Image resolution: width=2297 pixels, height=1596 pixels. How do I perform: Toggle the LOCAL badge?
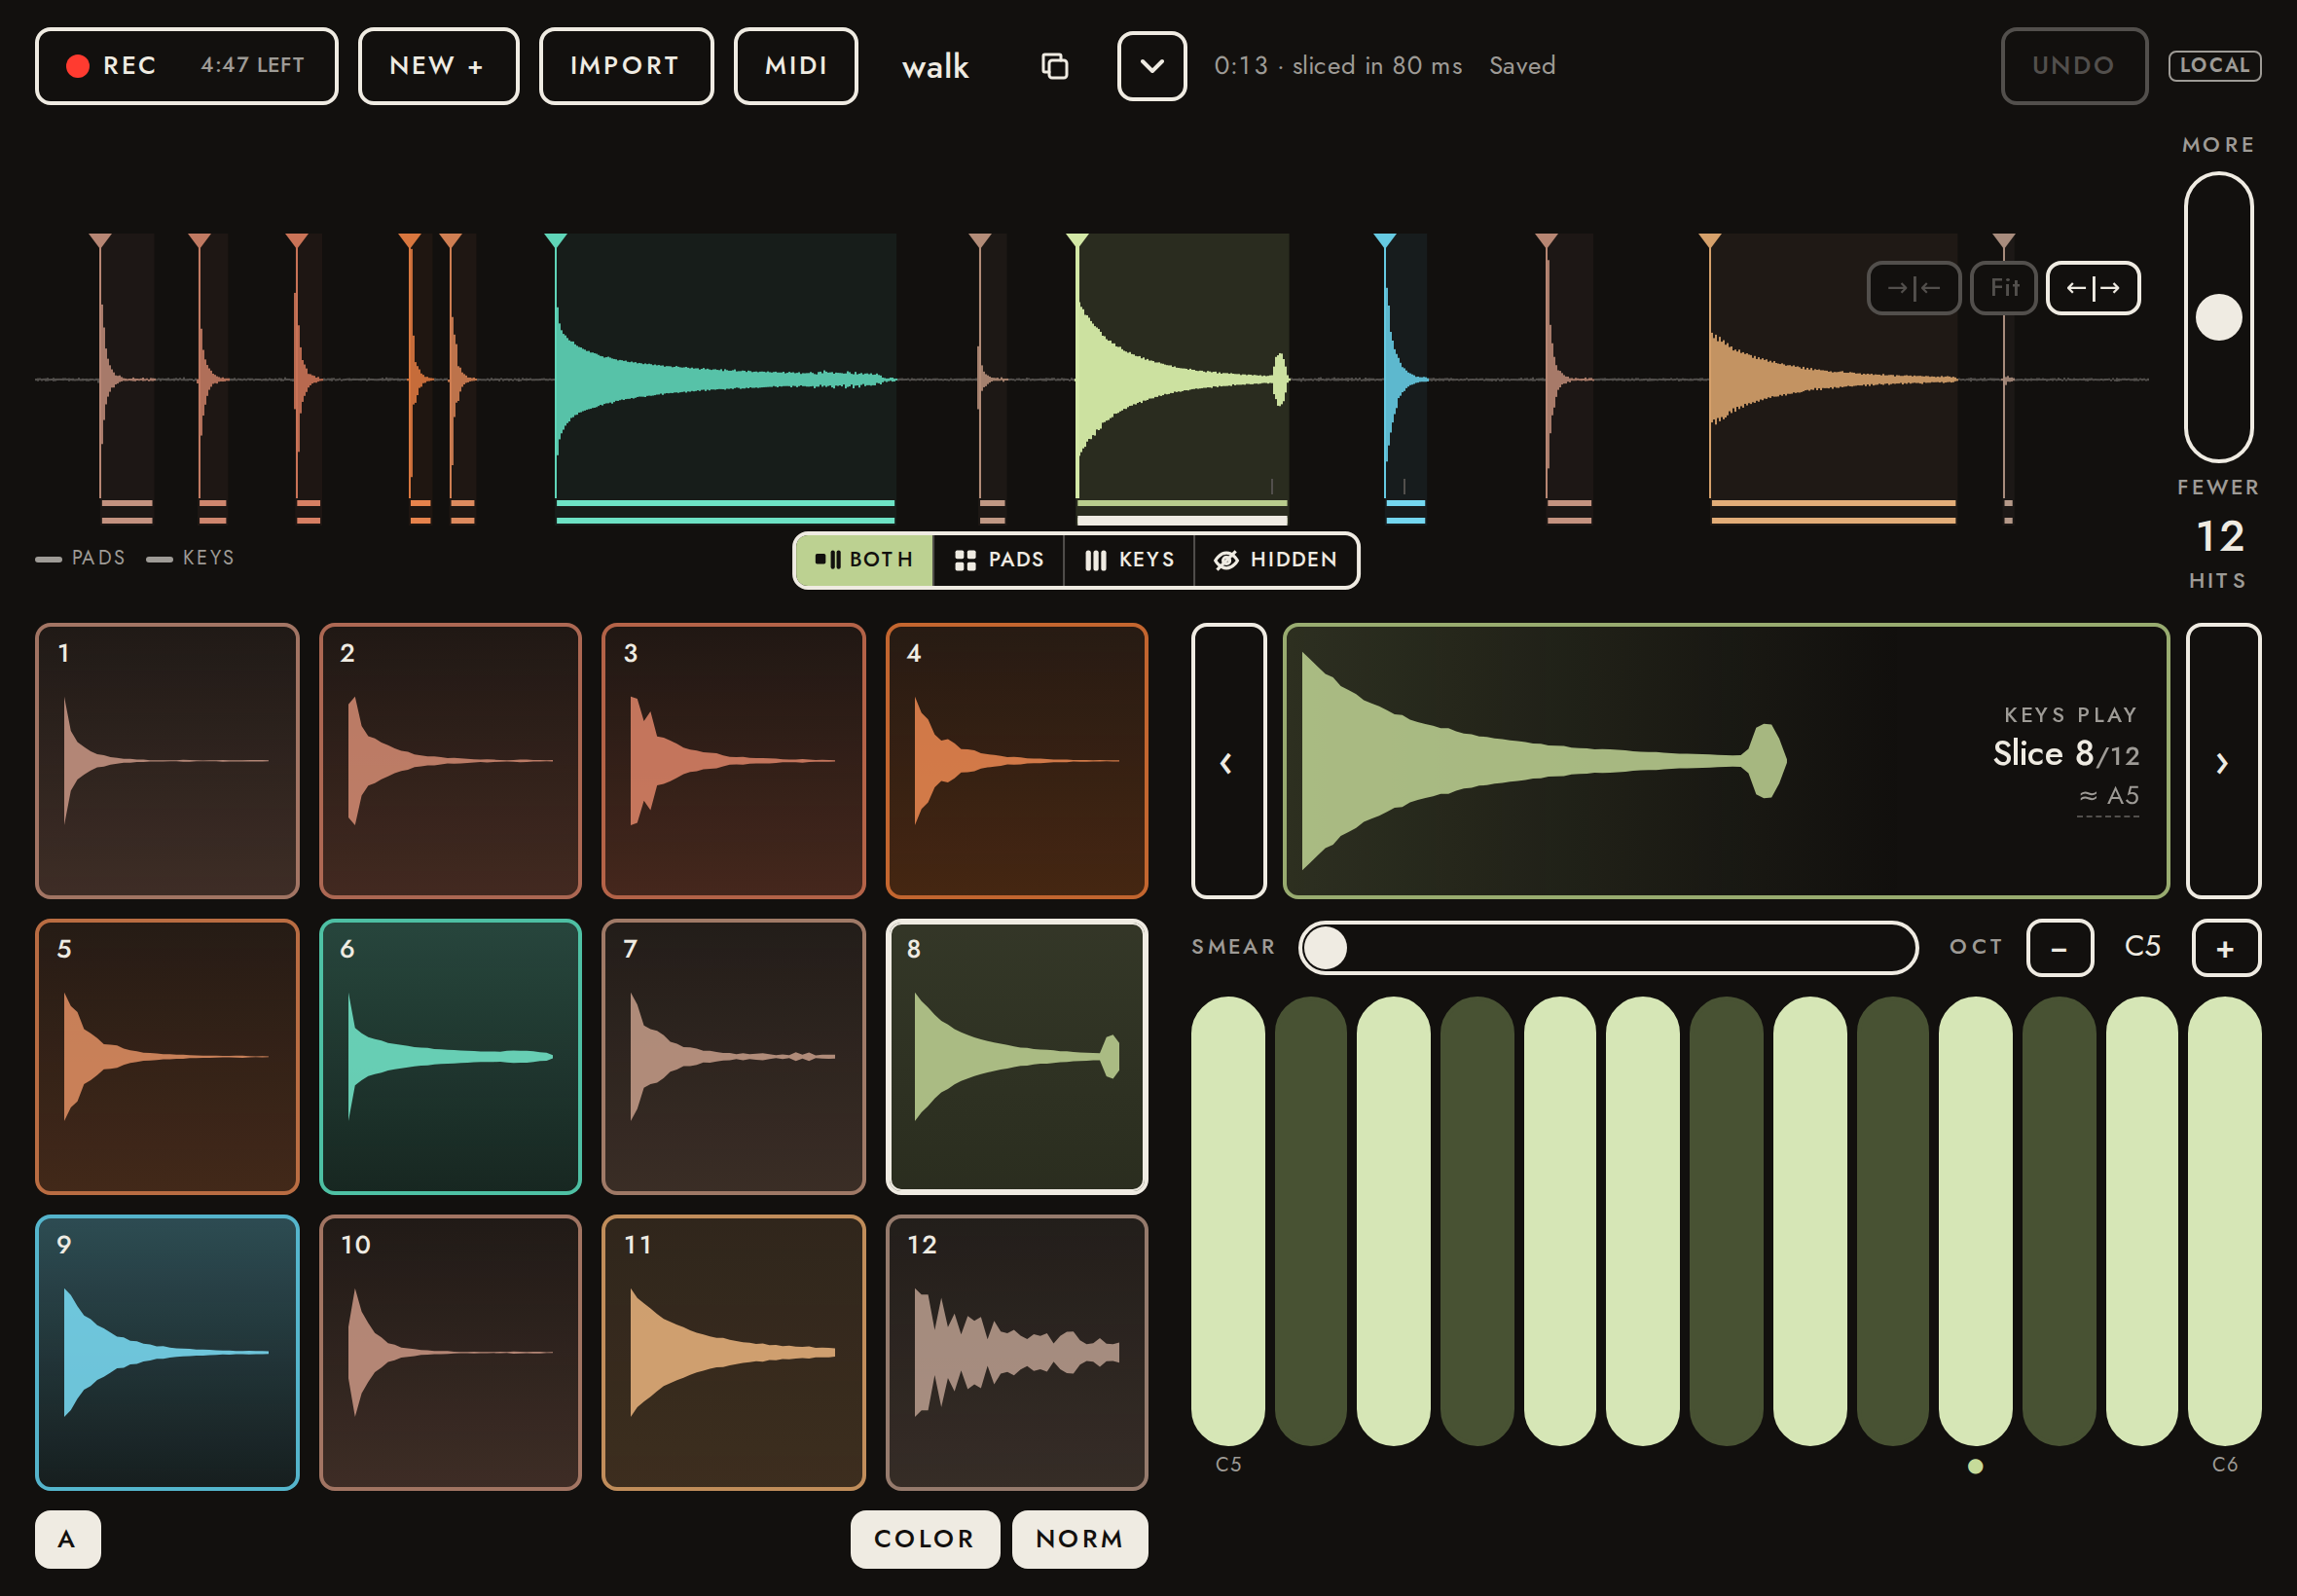(x=2214, y=66)
